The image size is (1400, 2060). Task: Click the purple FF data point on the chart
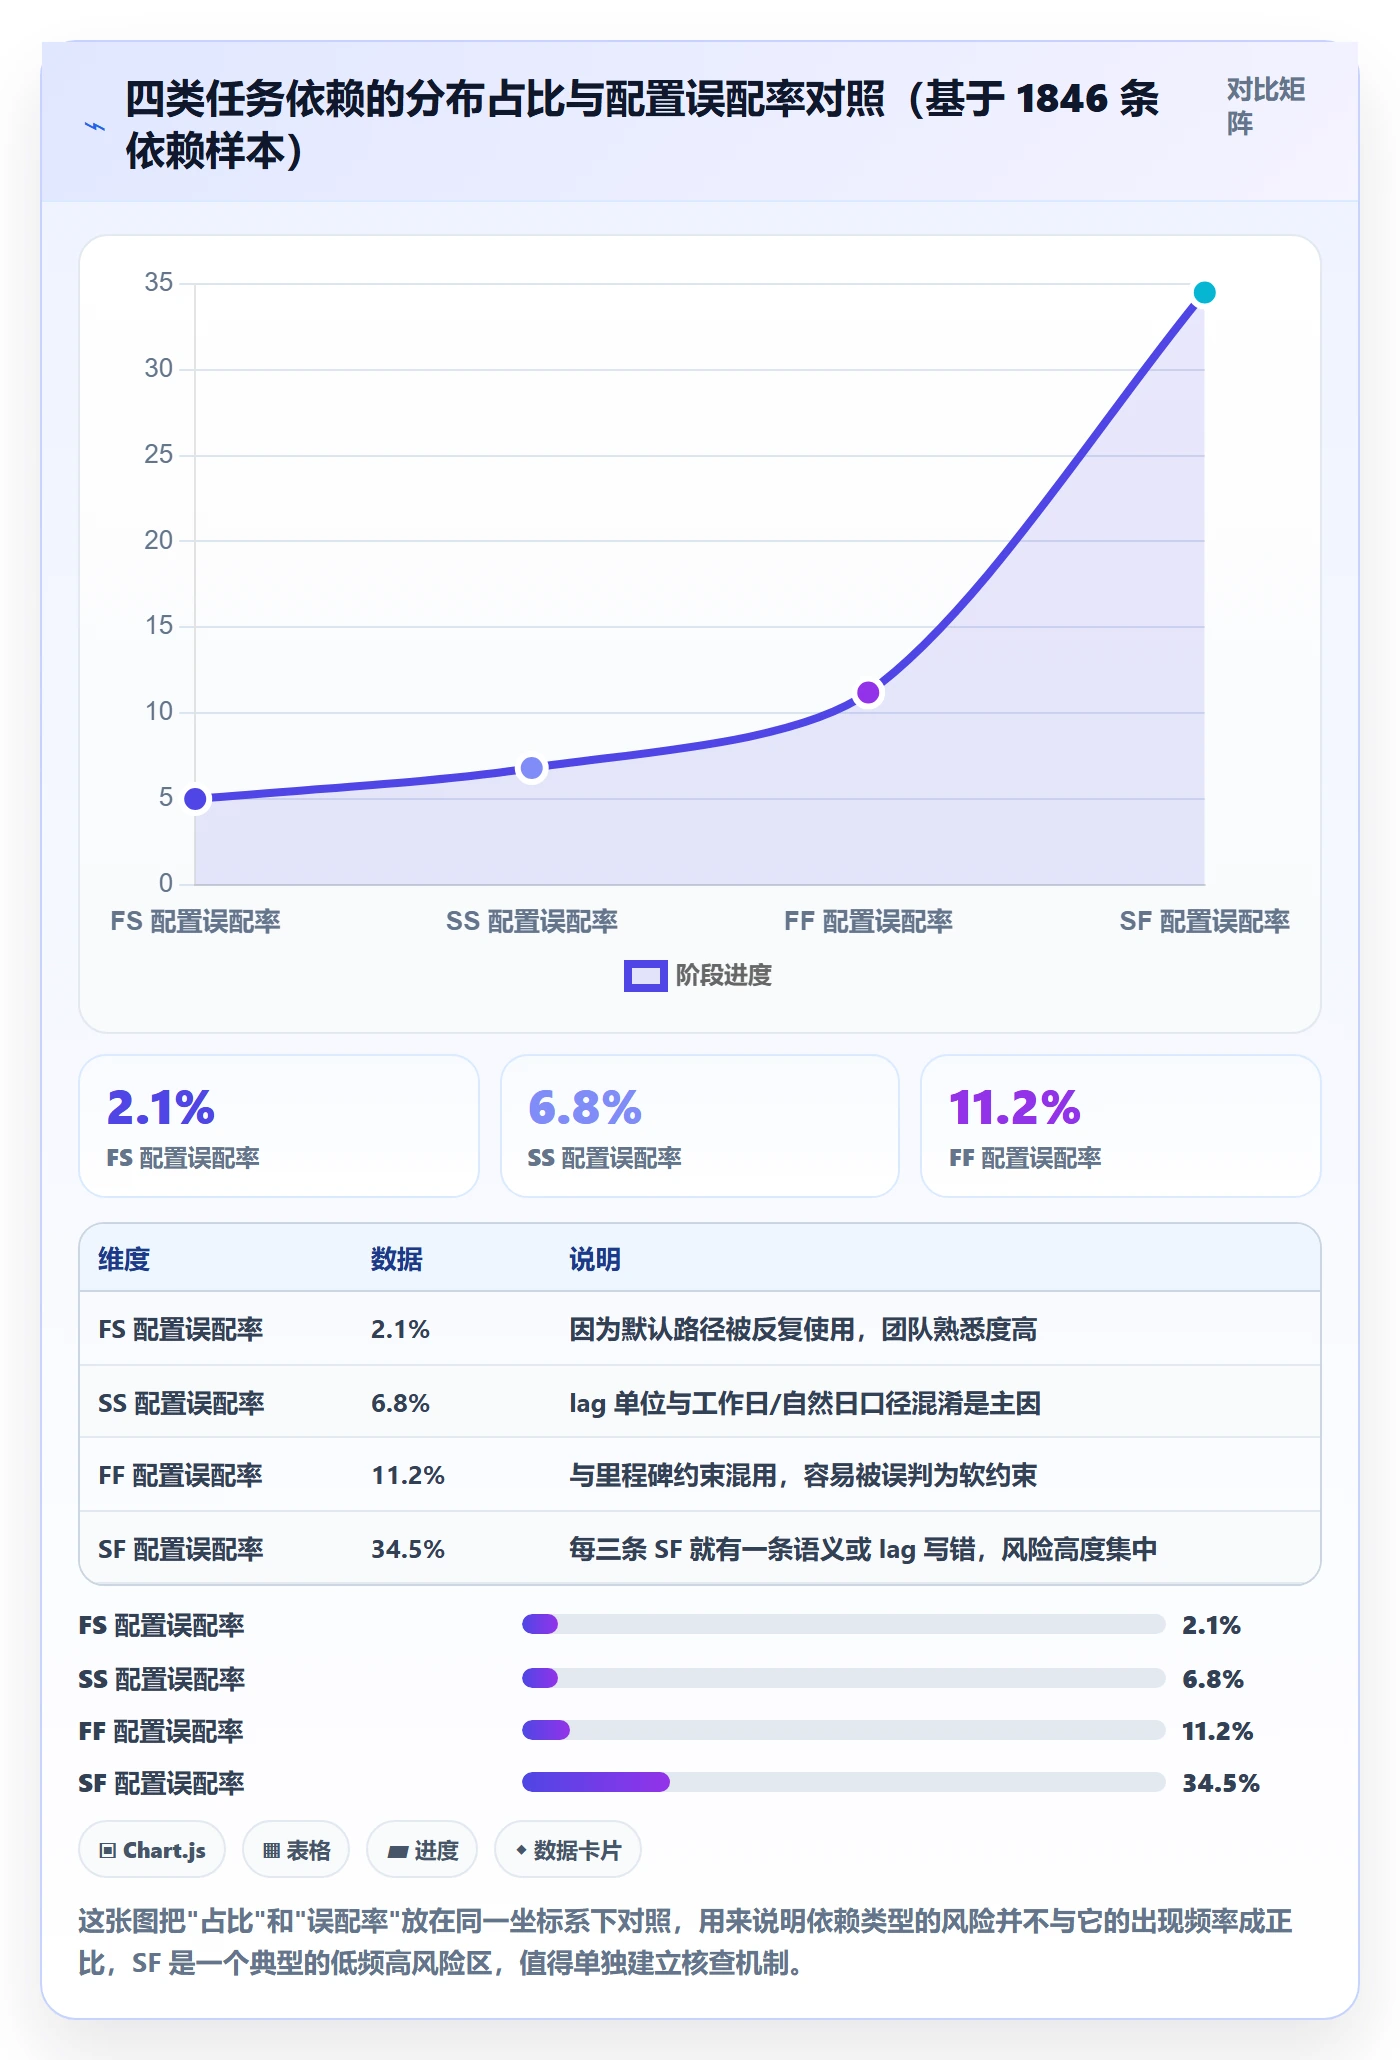pyautogui.click(x=868, y=692)
